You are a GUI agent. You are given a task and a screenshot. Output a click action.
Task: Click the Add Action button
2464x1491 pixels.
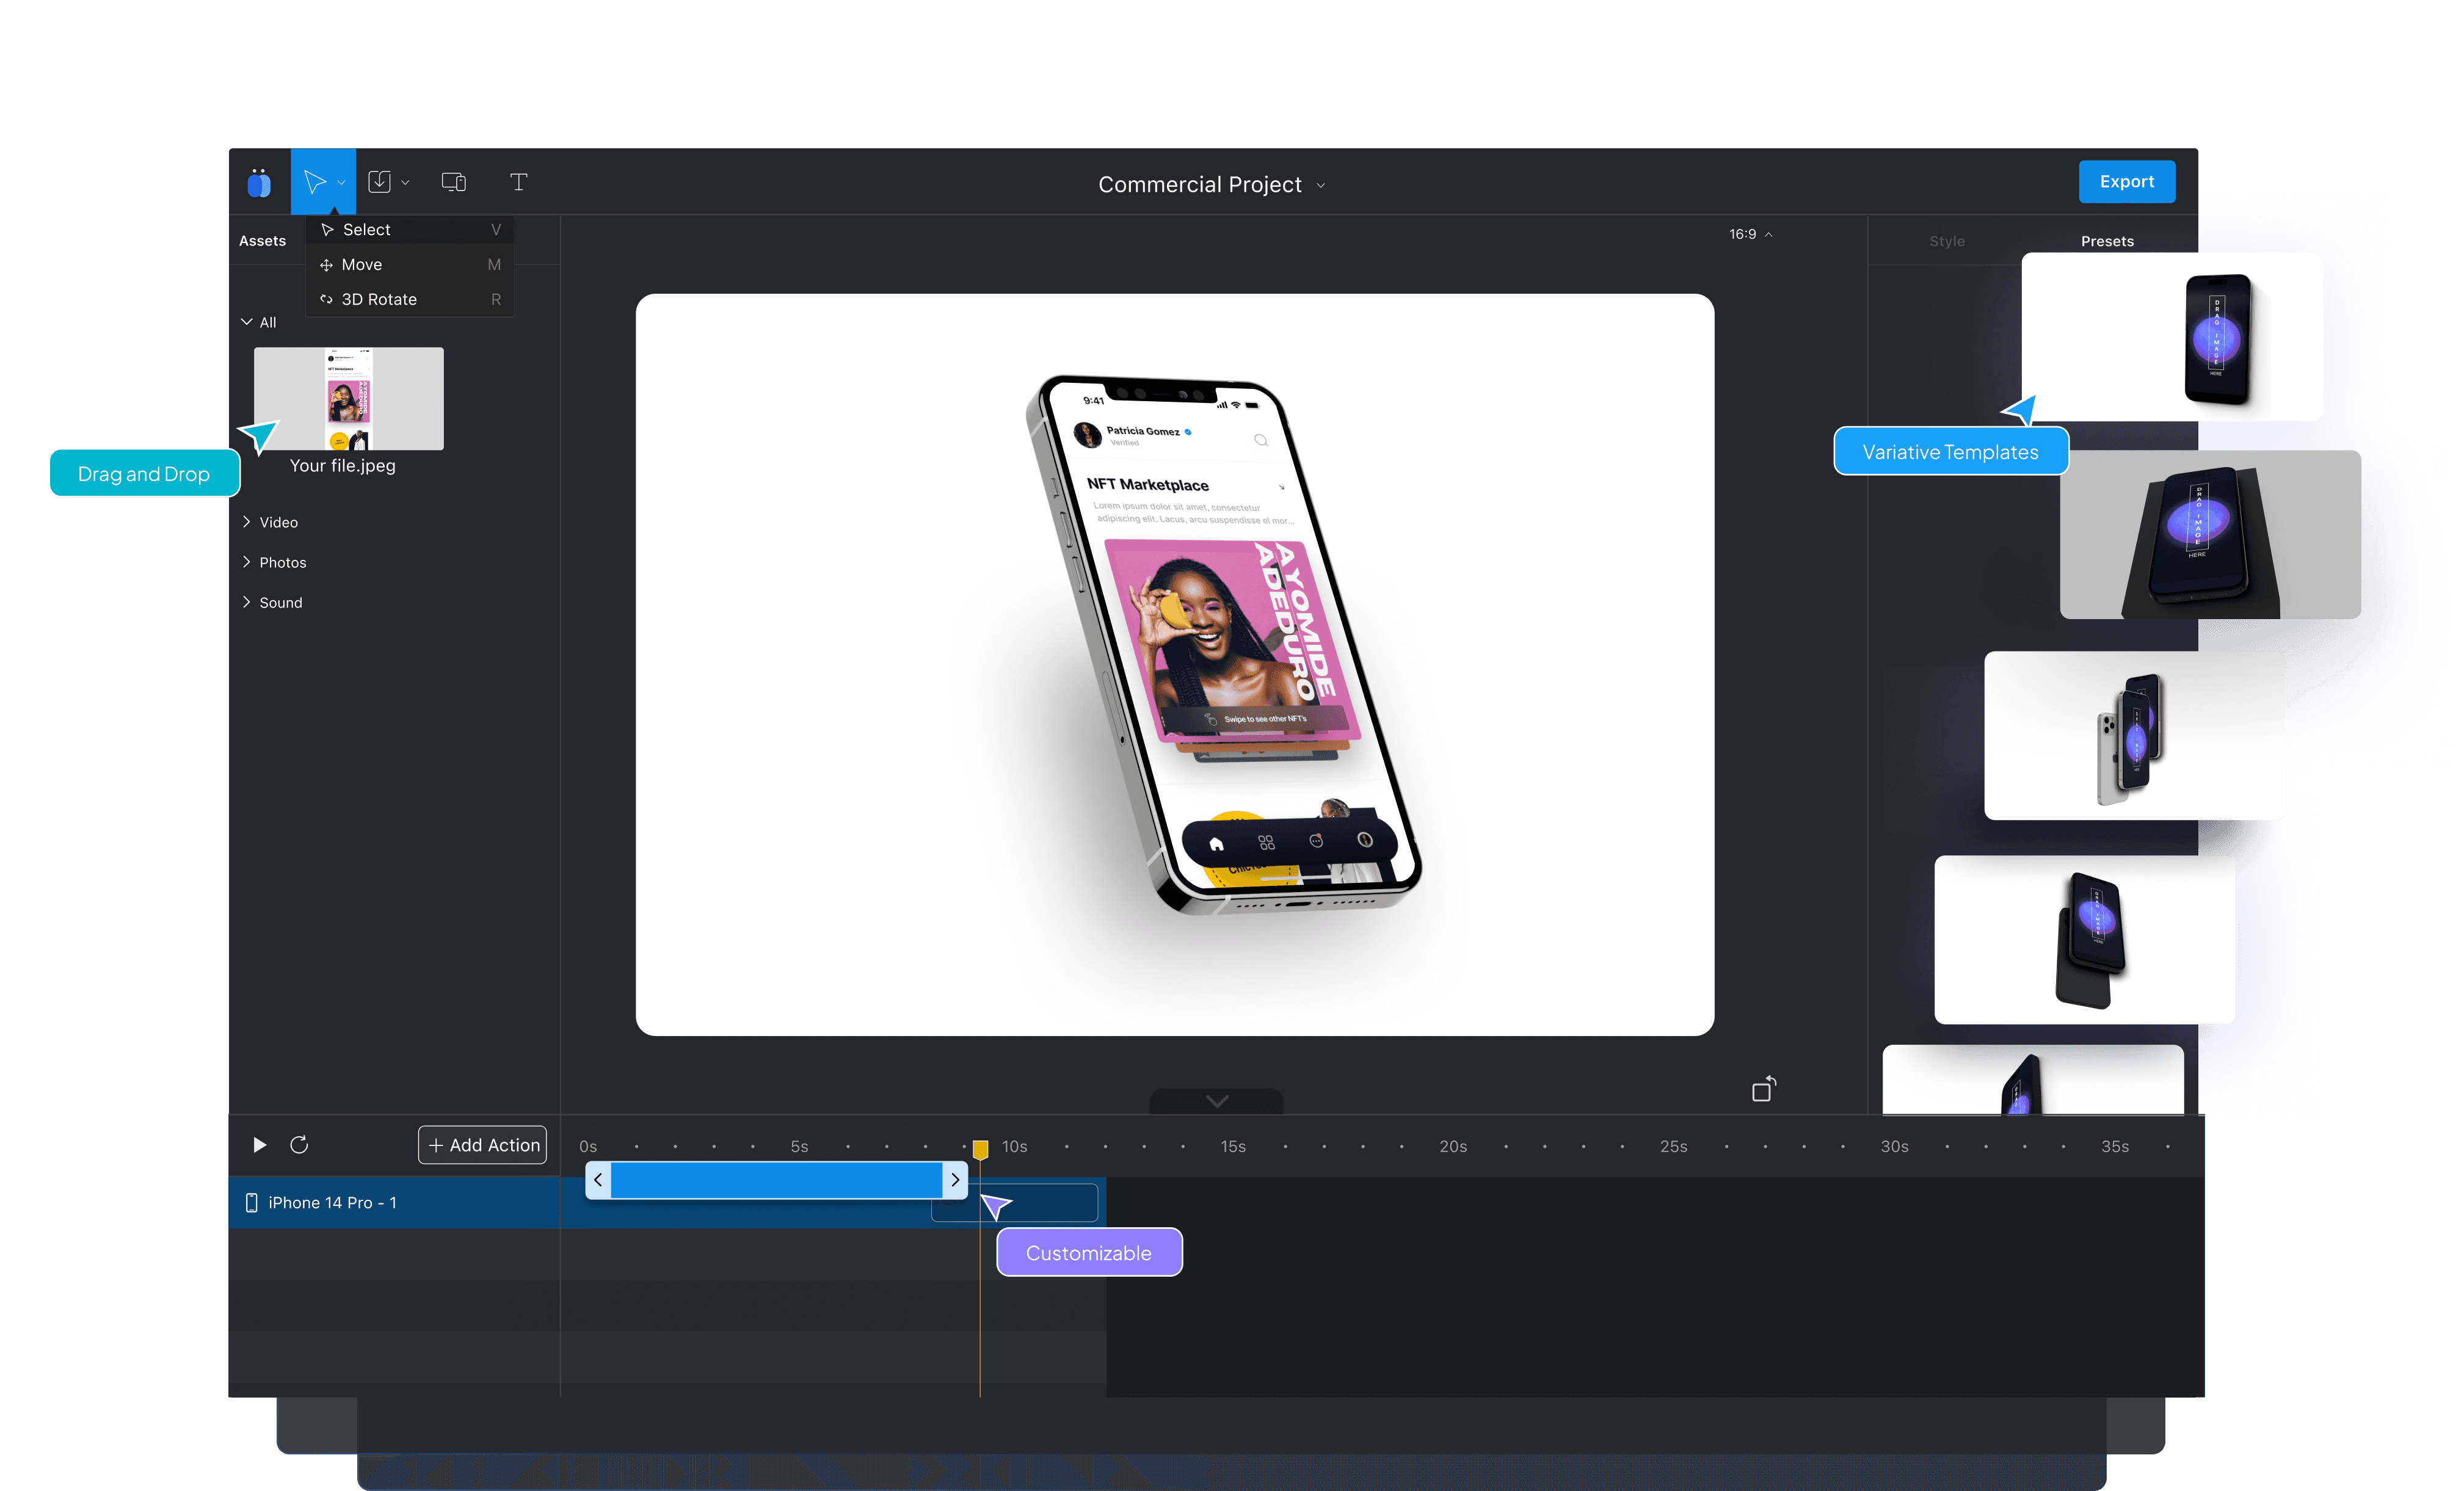(x=483, y=1145)
